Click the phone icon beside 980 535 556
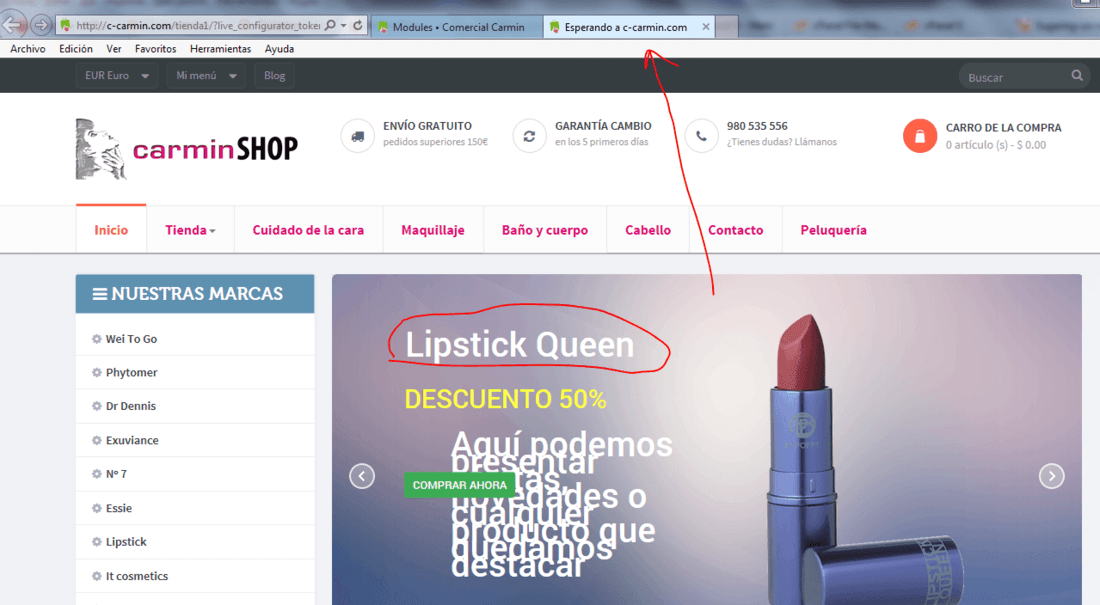The width and height of the screenshot is (1100, 605). tap(701, 135)
